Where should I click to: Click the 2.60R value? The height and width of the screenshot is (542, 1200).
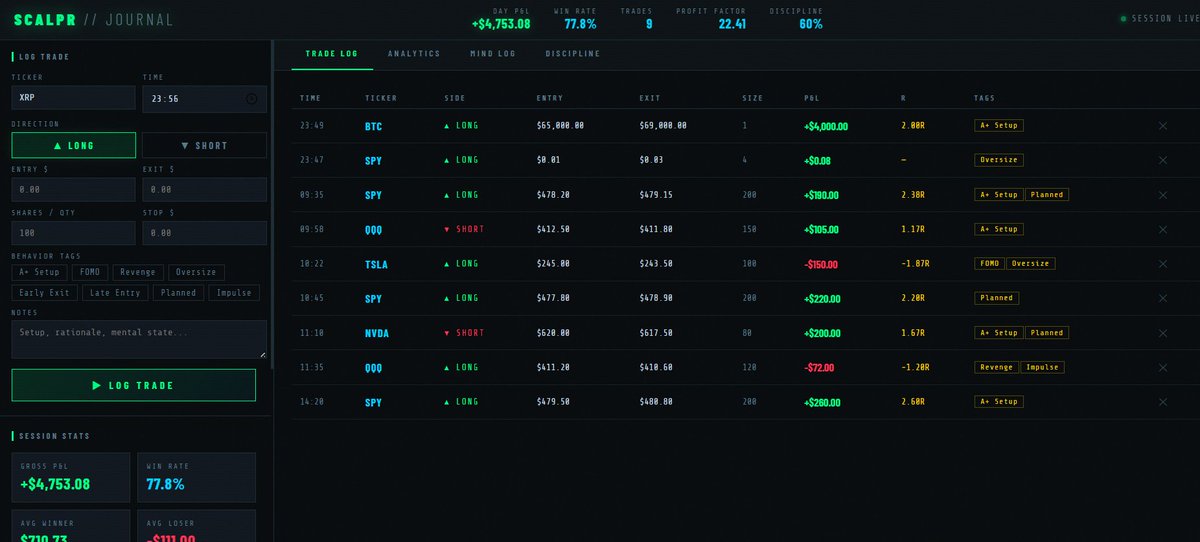[x=912, y=402]
